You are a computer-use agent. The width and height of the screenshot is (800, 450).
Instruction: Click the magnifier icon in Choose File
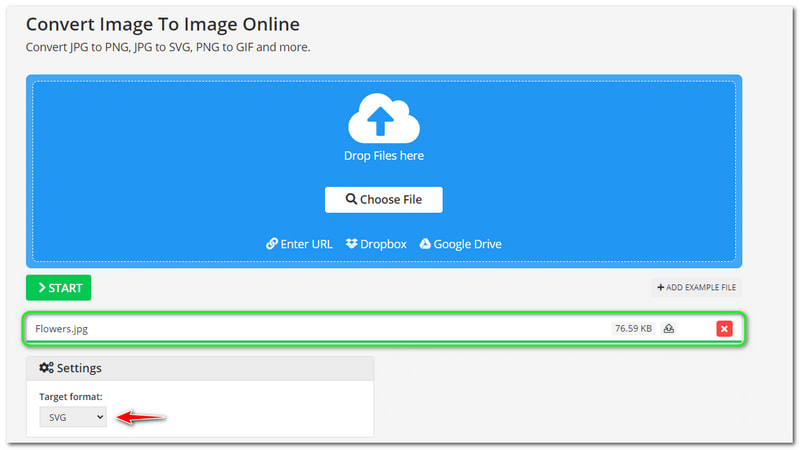pyautogui.click(x=351, y=200)
